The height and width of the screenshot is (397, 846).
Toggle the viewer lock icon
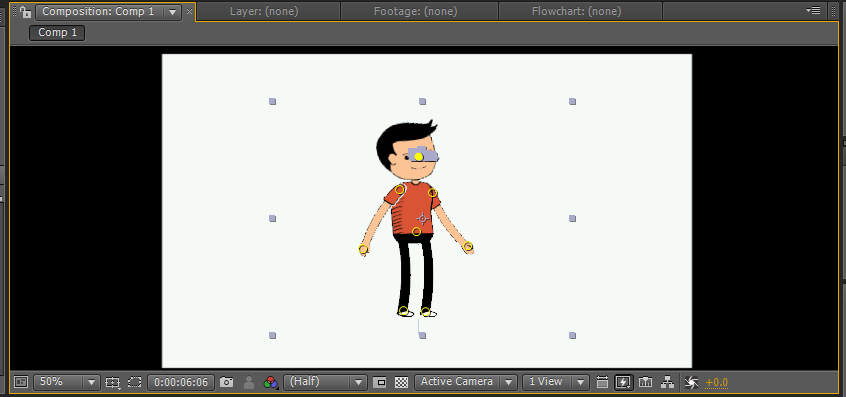tap(25, 12)
